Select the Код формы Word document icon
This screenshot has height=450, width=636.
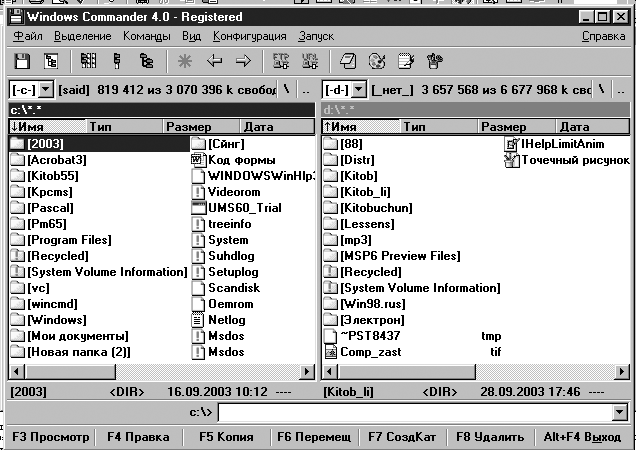click(x=198, y=160)
